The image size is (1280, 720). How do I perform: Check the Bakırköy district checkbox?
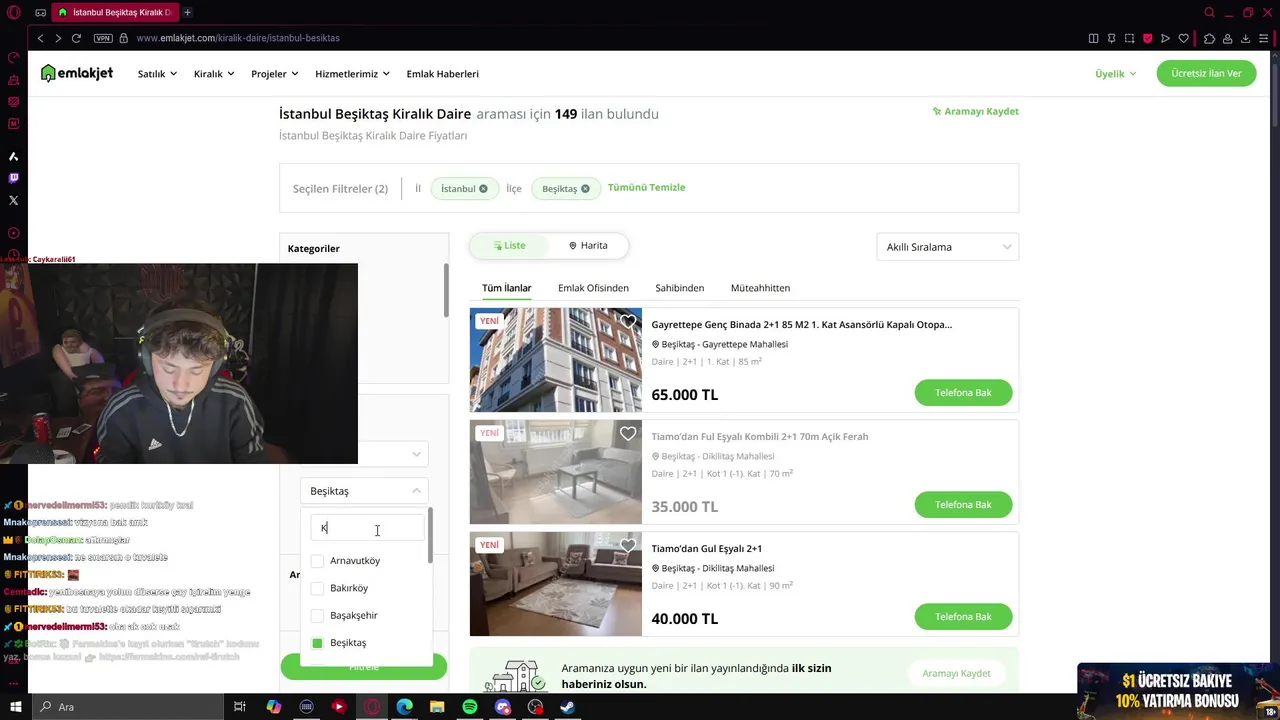point(317,588)
